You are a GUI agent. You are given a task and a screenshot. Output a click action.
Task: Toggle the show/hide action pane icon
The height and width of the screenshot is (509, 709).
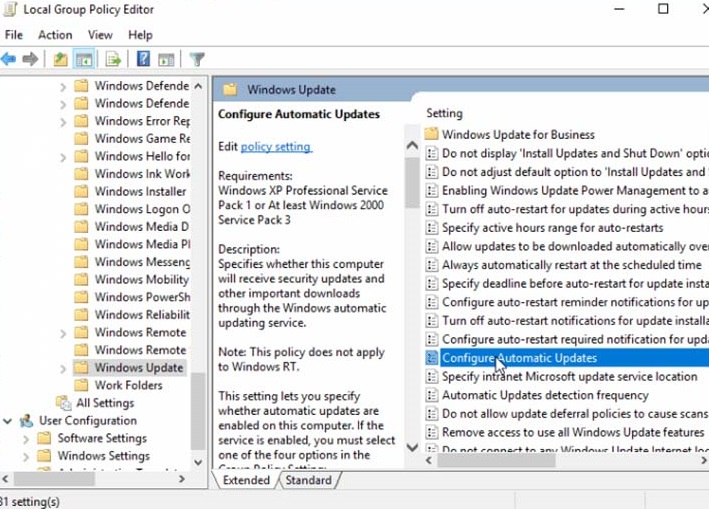[x=166, y=59]
